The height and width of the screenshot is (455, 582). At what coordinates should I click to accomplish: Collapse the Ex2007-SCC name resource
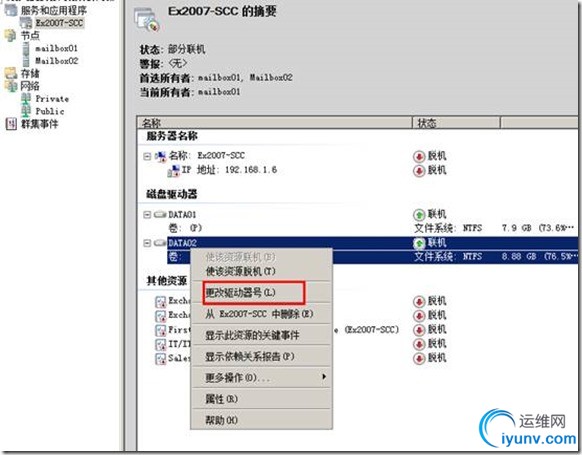pos(147,156)
